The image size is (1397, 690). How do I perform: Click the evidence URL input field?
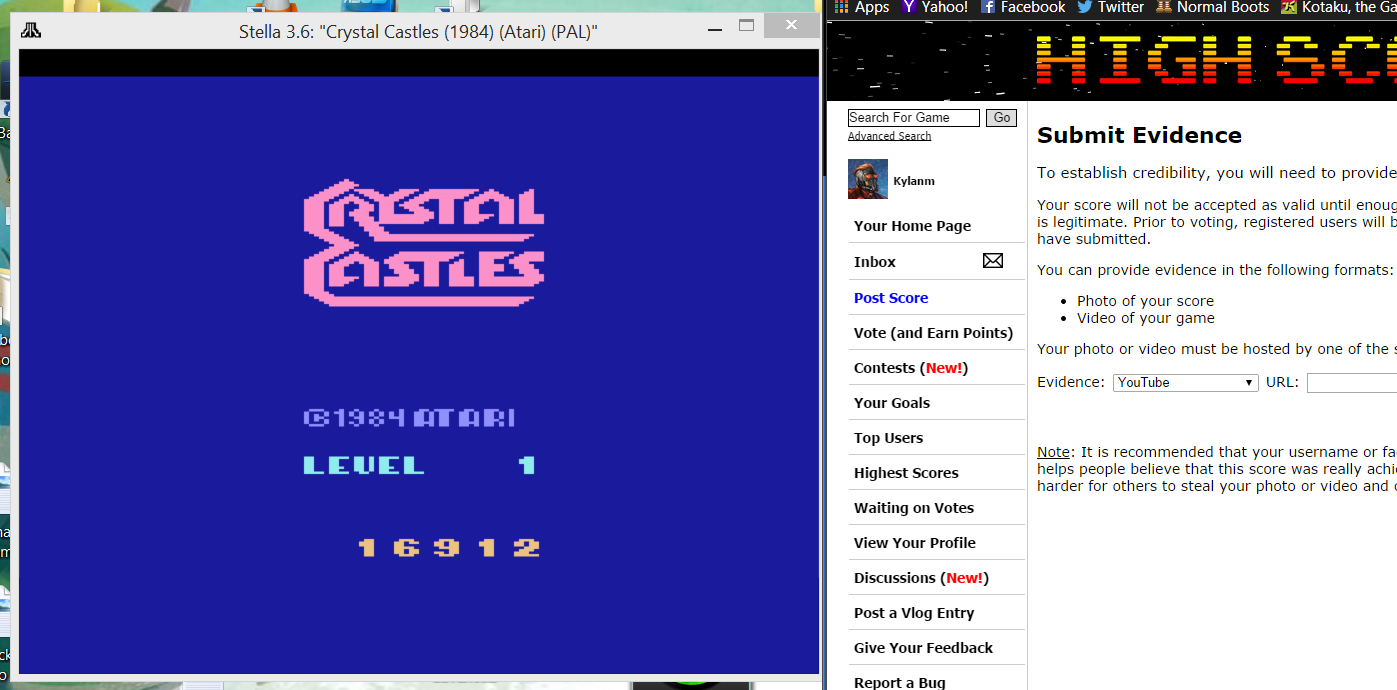1351,382
